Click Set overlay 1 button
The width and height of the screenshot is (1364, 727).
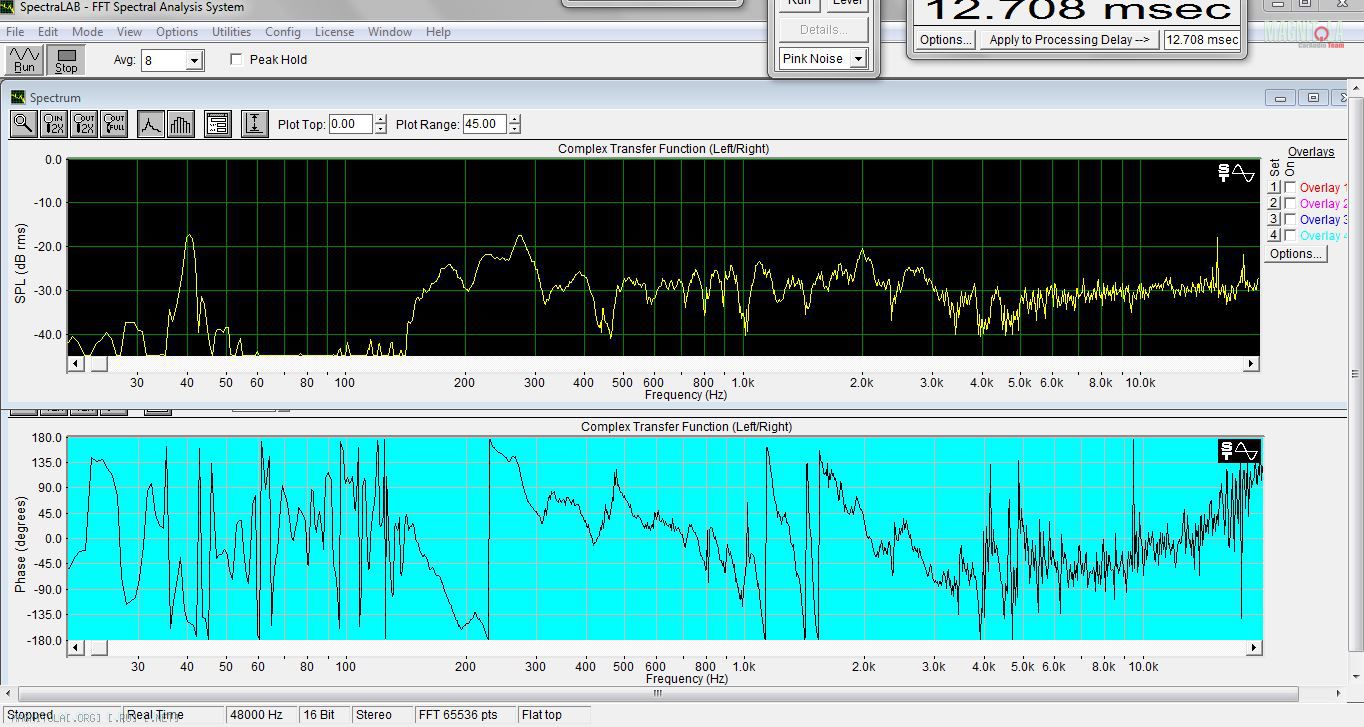1274,187
